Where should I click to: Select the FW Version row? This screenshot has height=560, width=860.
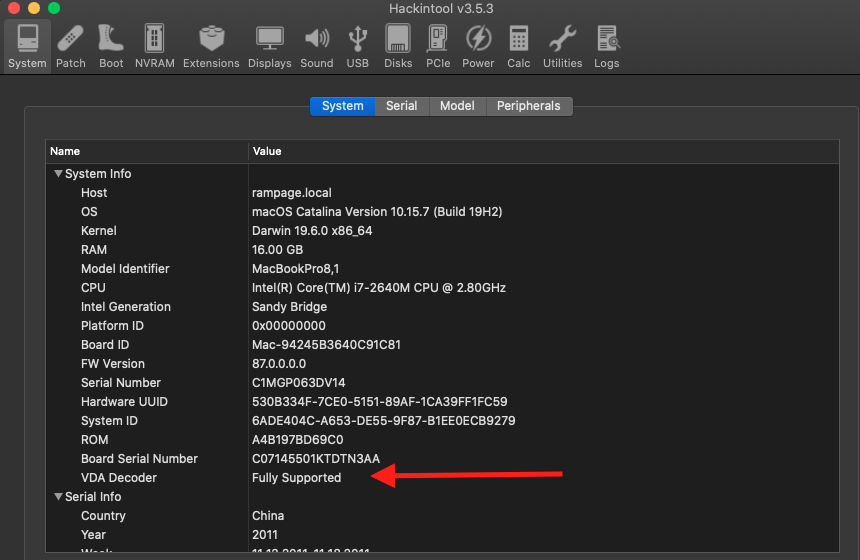click(x=442, y=364)
